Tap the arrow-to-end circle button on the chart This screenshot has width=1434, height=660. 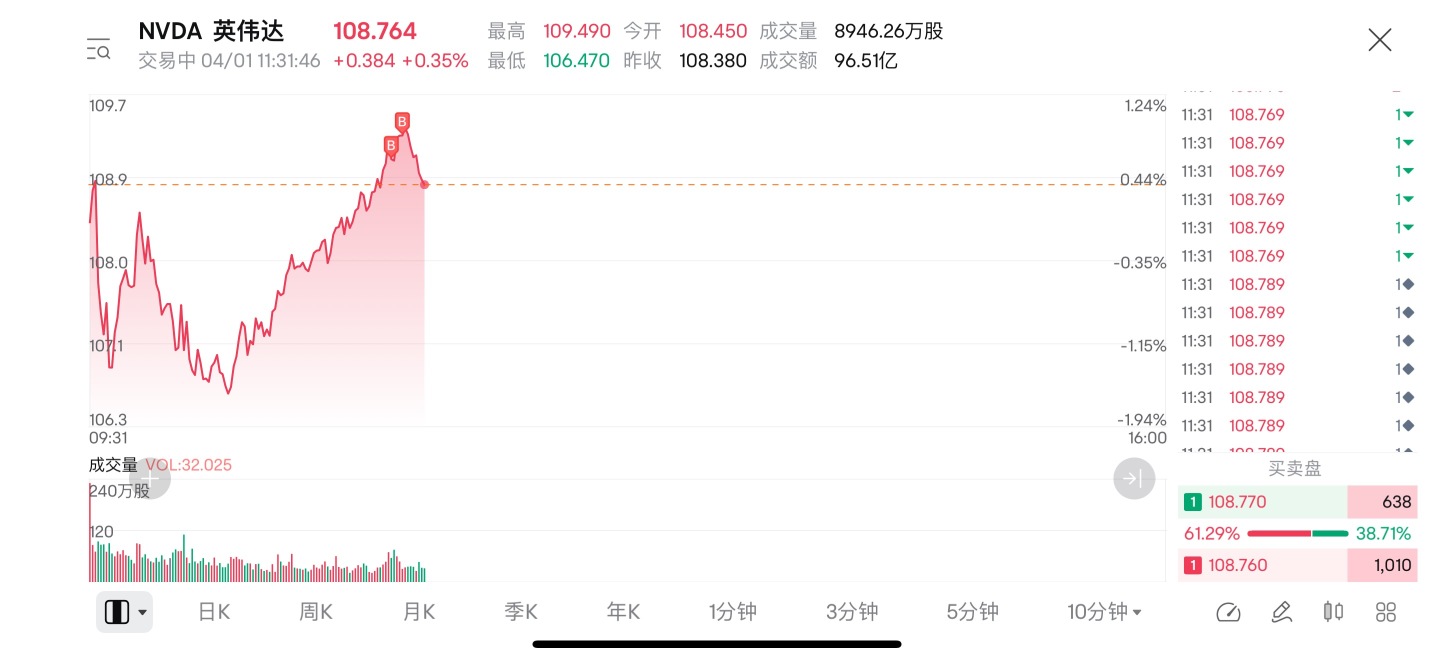(x=1134, y=479)
